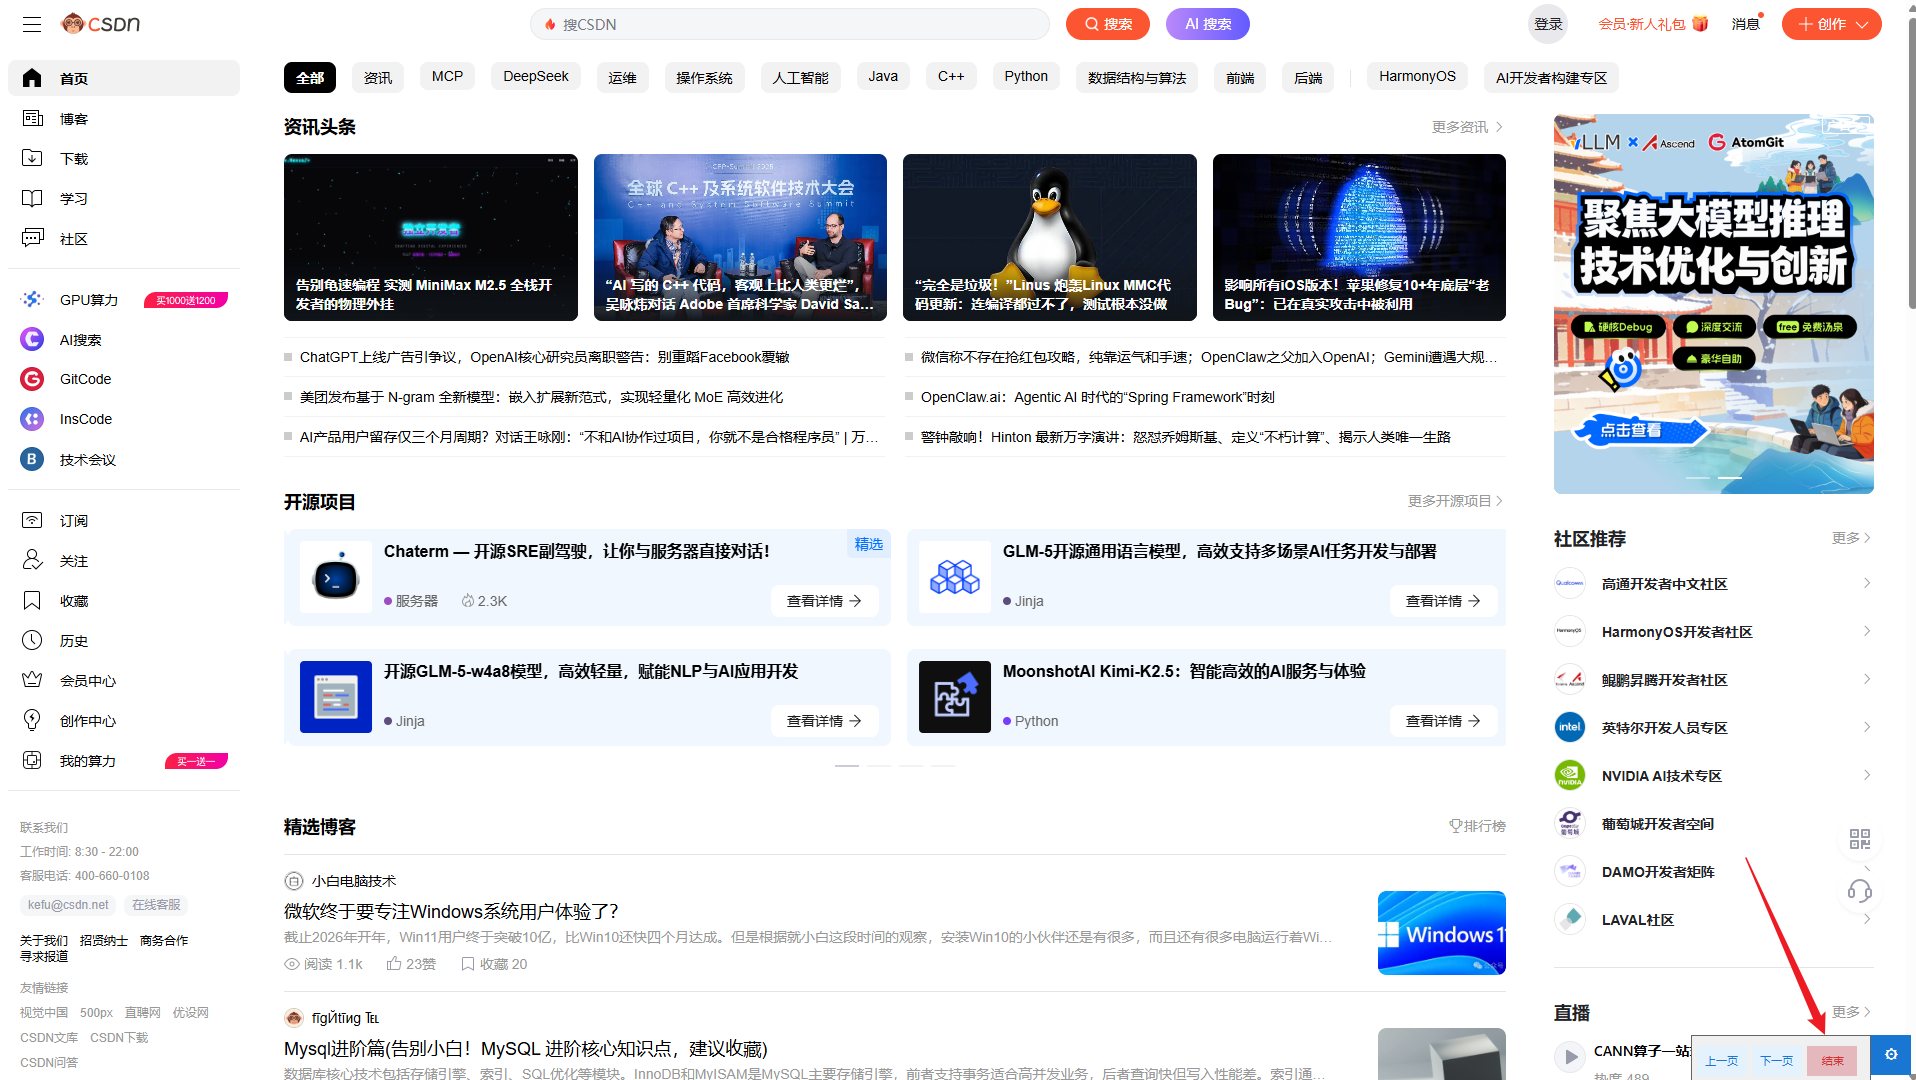Open GPU算力 icon in sidebar
The height and width of the screenshot is (1080, 1916).
32,299
